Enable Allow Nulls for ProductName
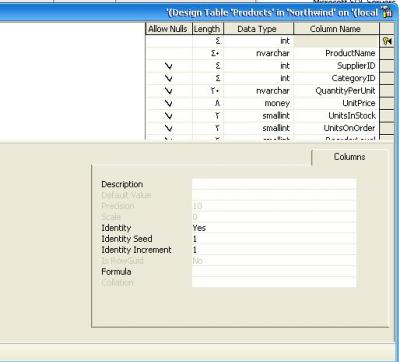The height and width of the screenshot is (362, 400). 169,53
